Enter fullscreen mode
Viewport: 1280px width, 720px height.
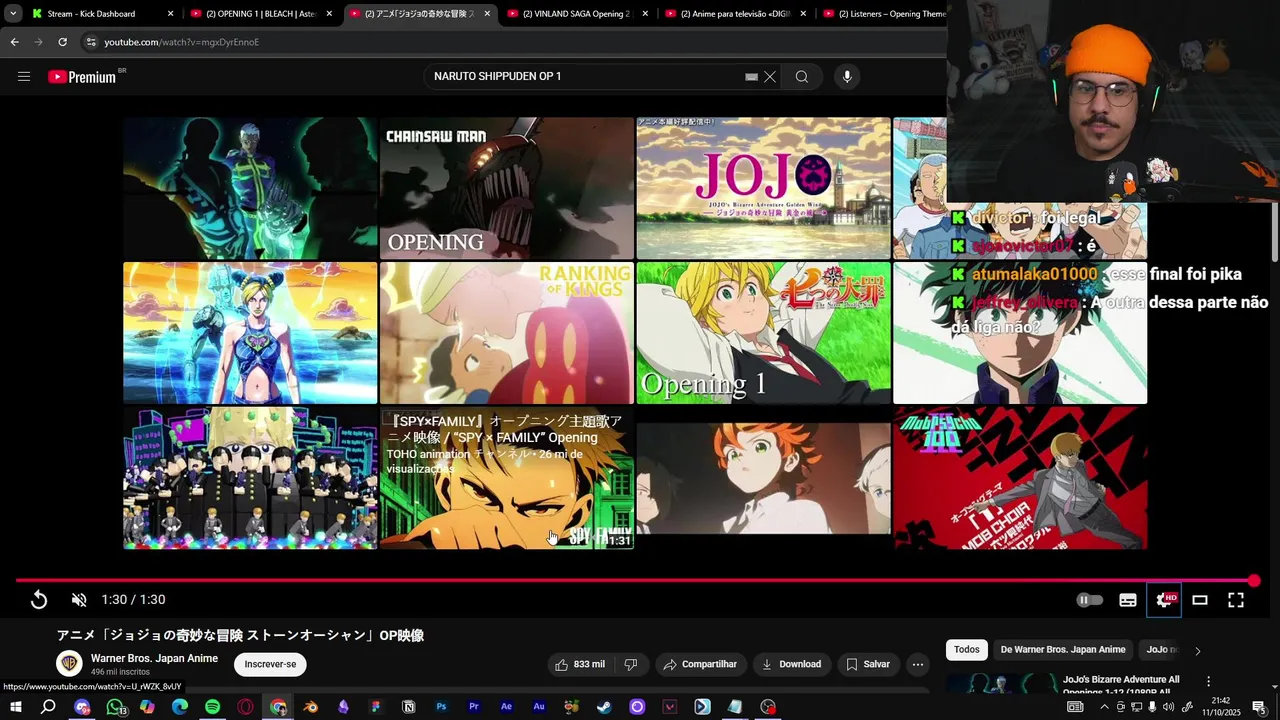[x=1236, y=600]
